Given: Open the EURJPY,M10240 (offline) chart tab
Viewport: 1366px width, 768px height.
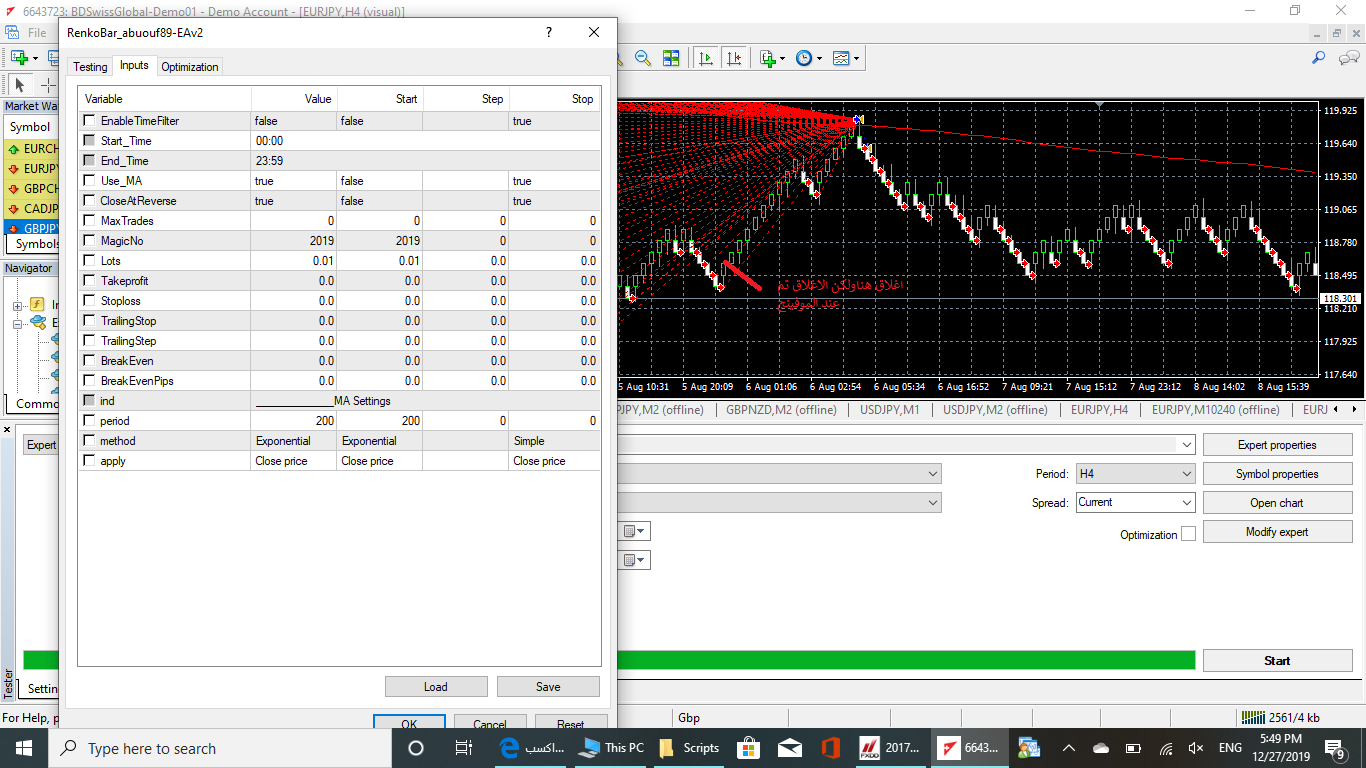Looking at the screenshot, I should click(1215, 410).
